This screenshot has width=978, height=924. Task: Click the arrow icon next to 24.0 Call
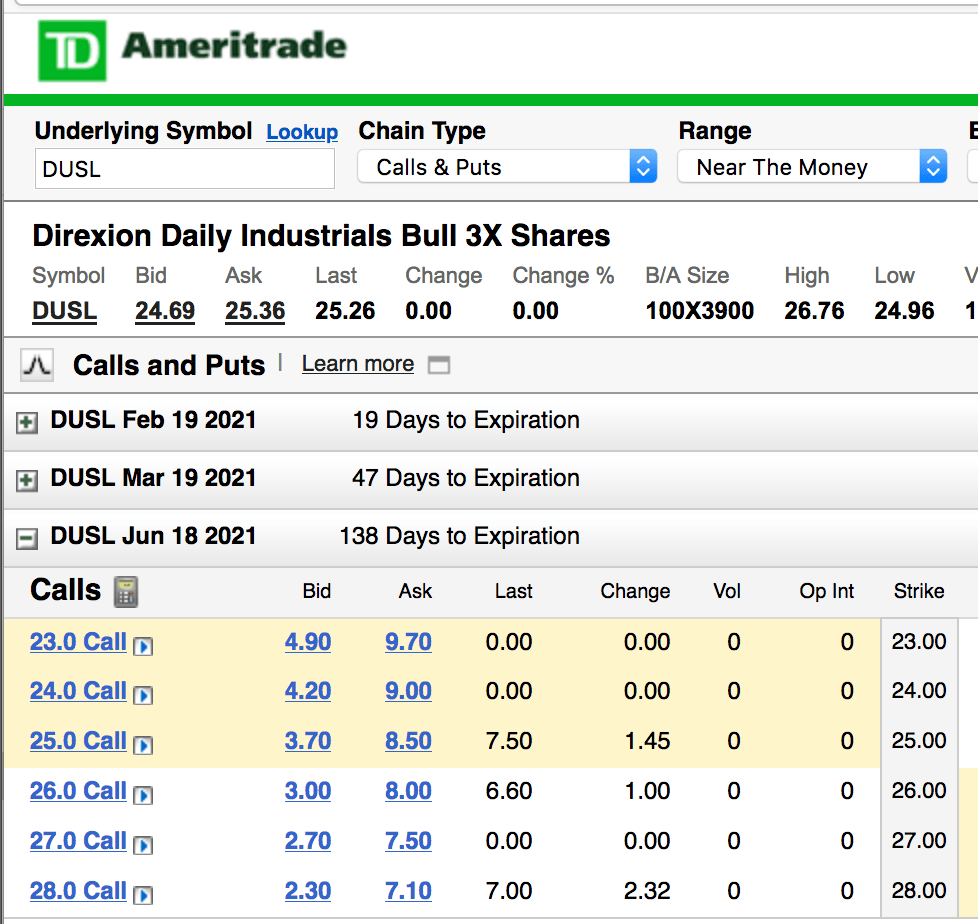(x=143, y=695)
